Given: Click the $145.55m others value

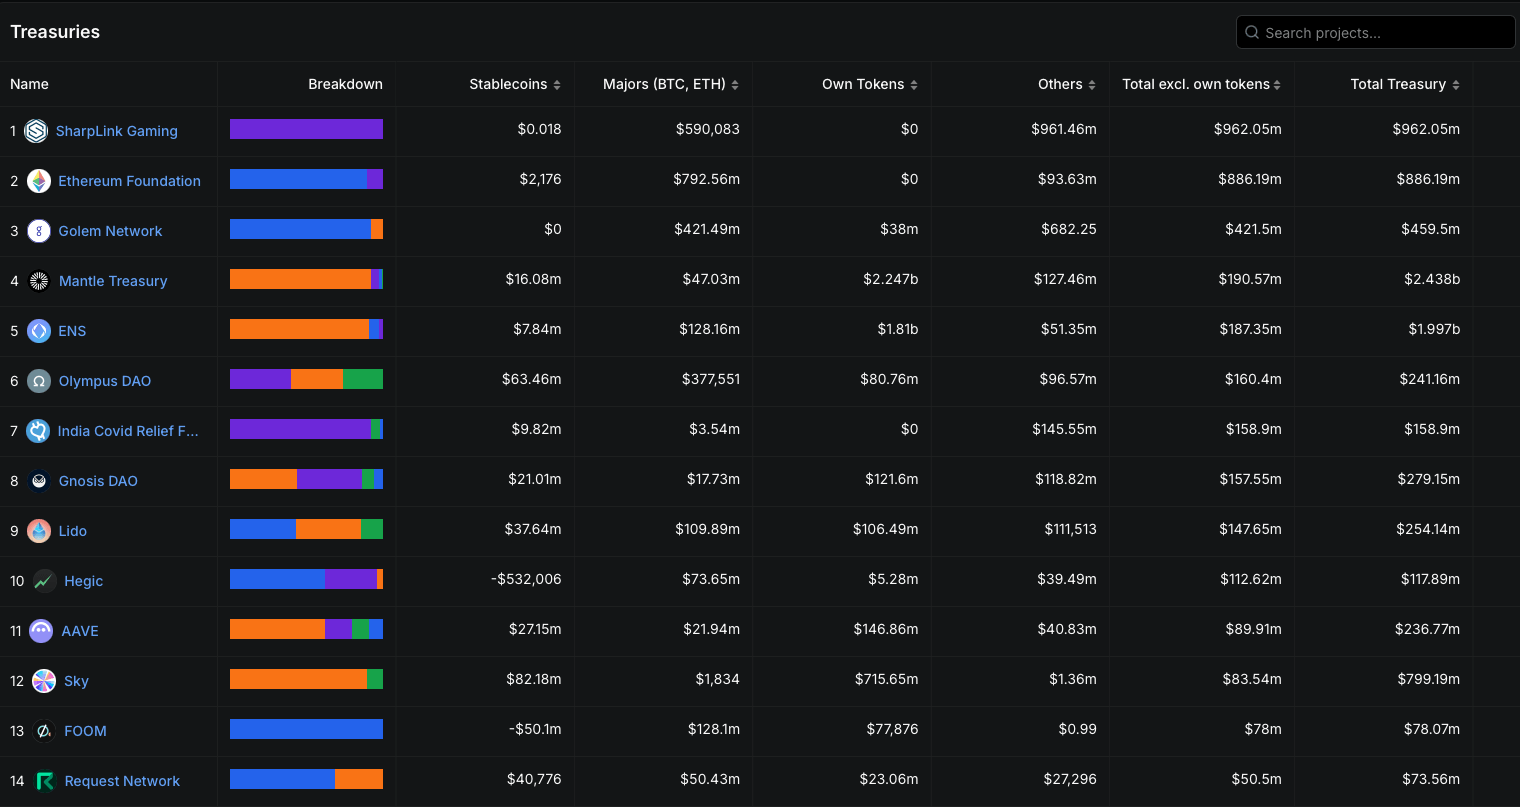Looking at the screenshot, I should (x=1064, y=429).
